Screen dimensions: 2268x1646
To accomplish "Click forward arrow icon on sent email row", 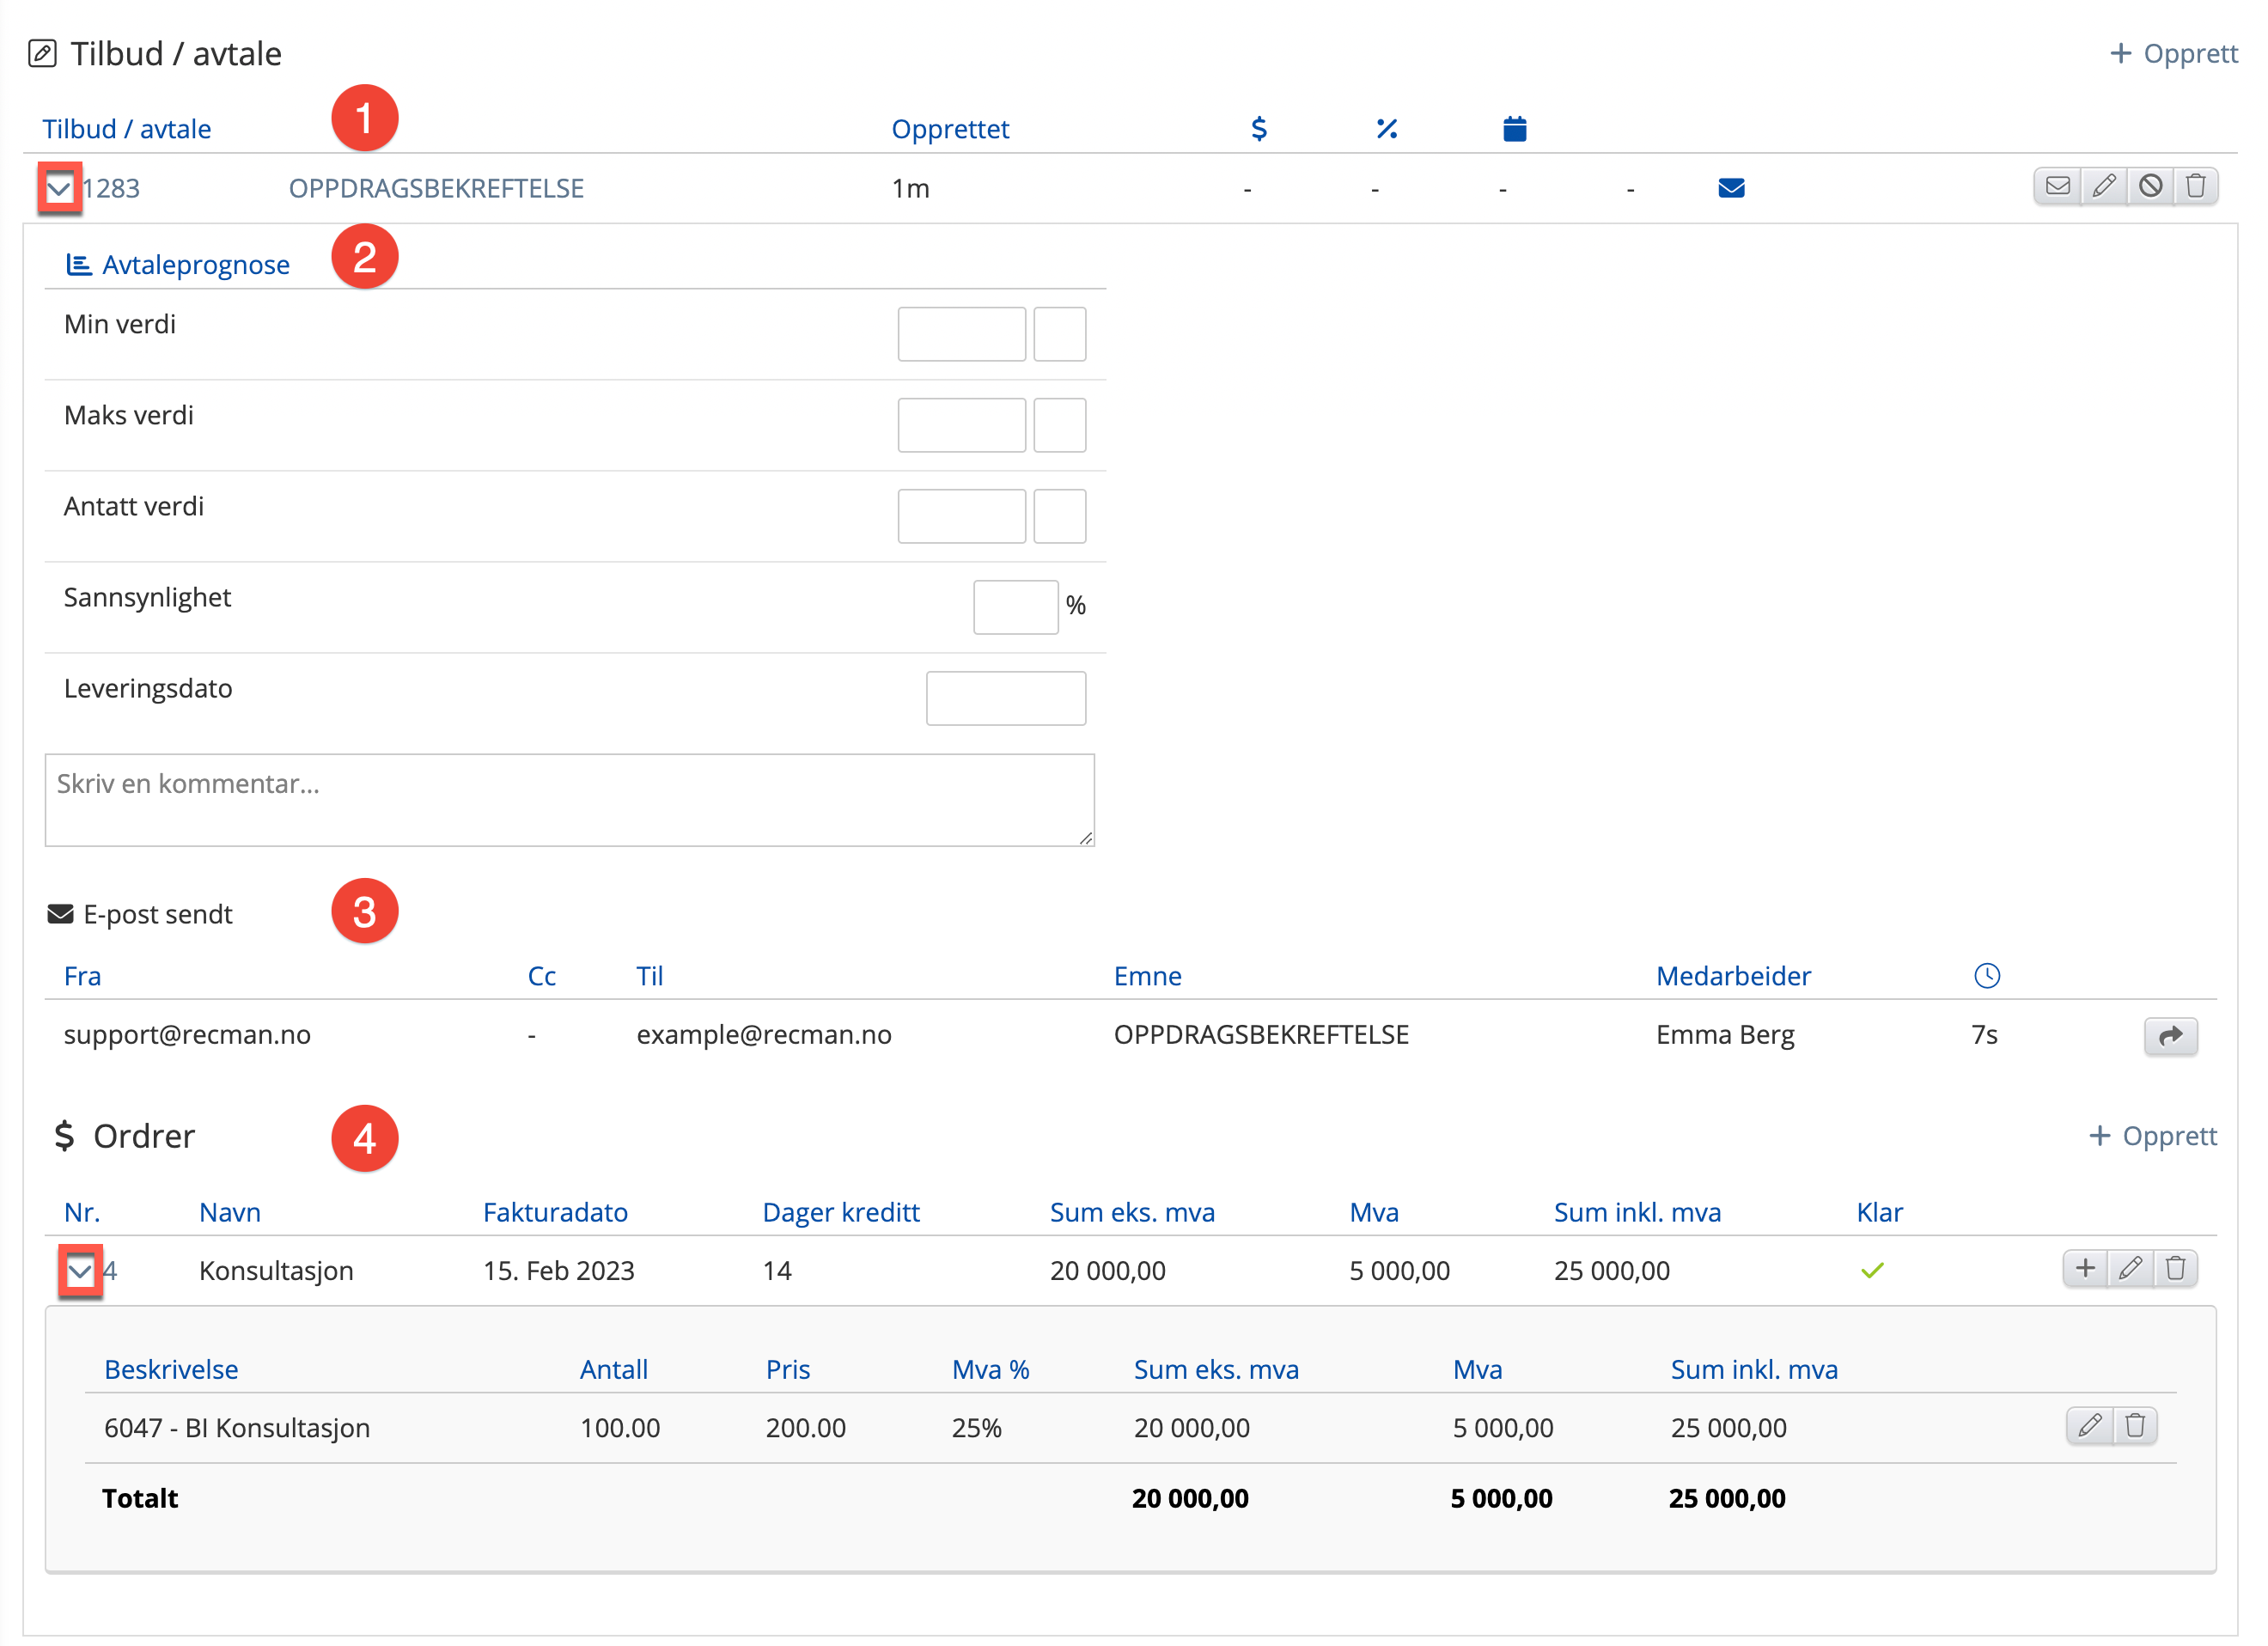I will 2170,1036.
